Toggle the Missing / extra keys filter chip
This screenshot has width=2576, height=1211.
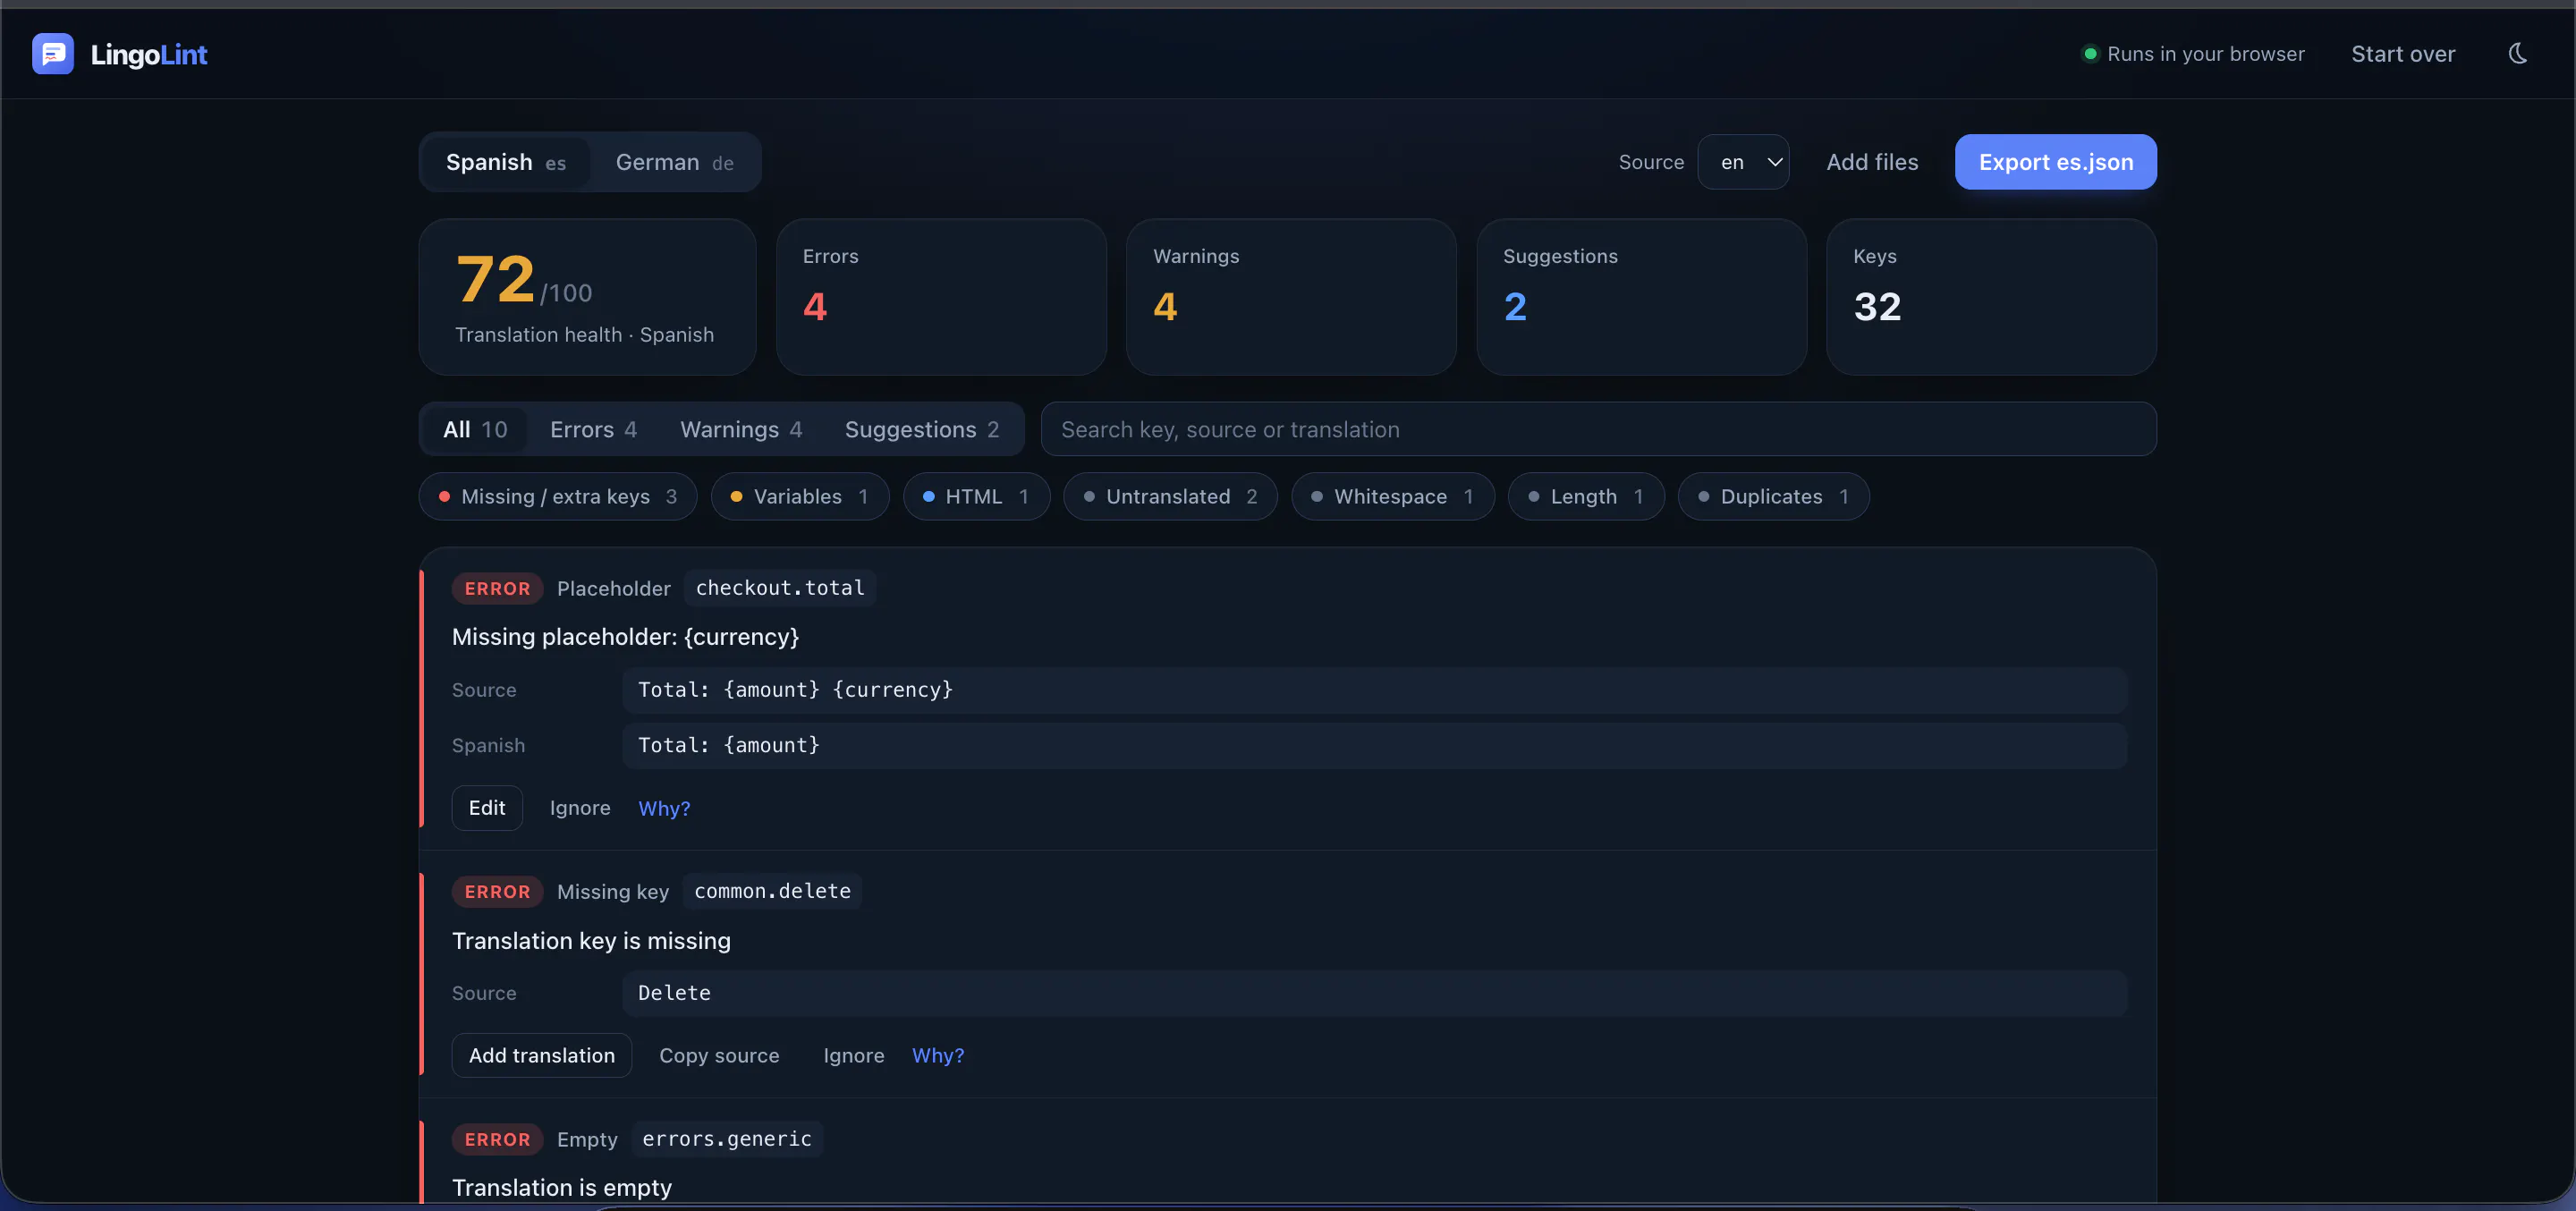[558, 496]
